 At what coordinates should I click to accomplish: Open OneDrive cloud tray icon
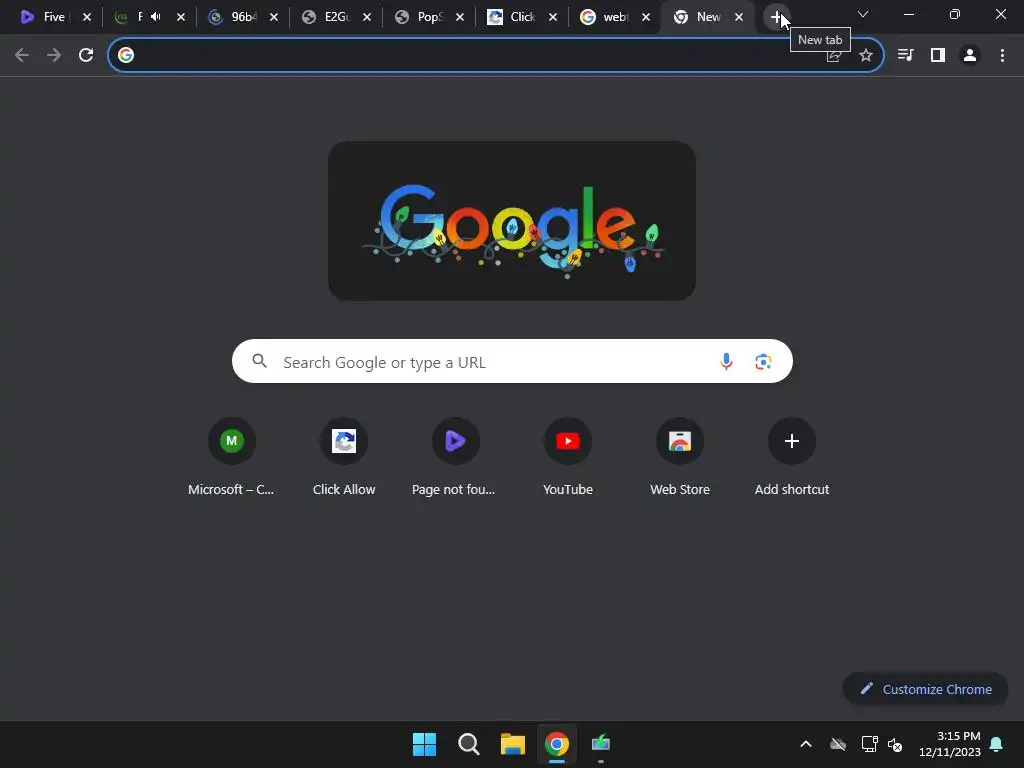coord(838,744)
